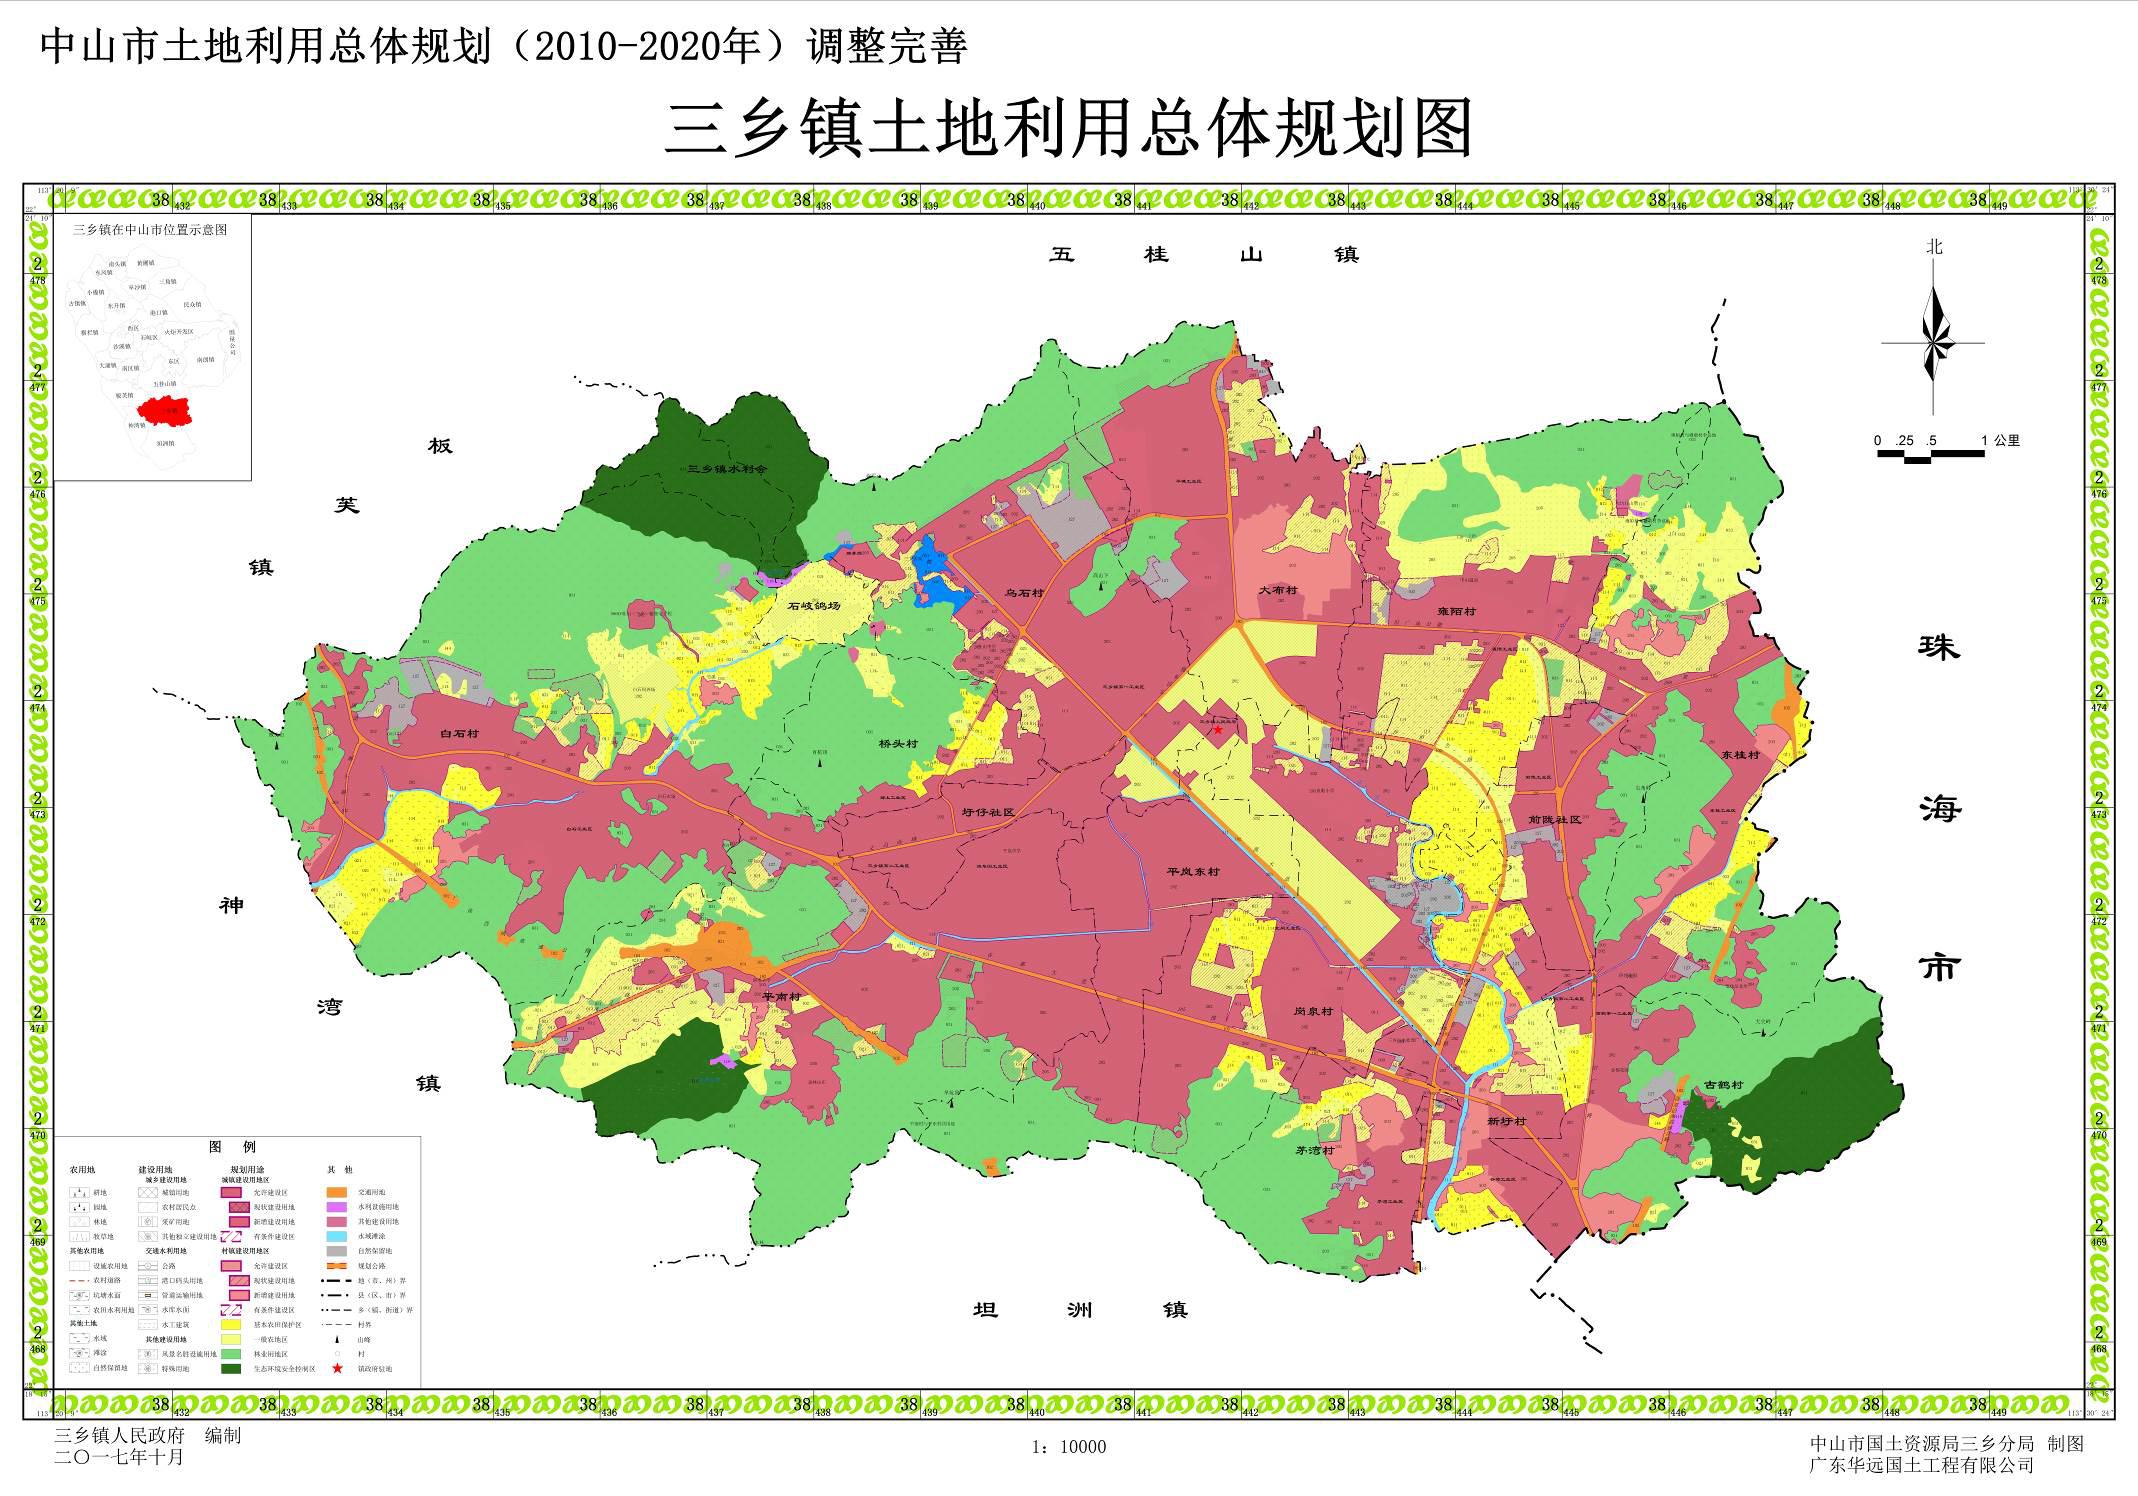Click the footer text 三乡镇人民政府 编制
This screenshot has height=1496, width=2138.
tap(148, 1436)
